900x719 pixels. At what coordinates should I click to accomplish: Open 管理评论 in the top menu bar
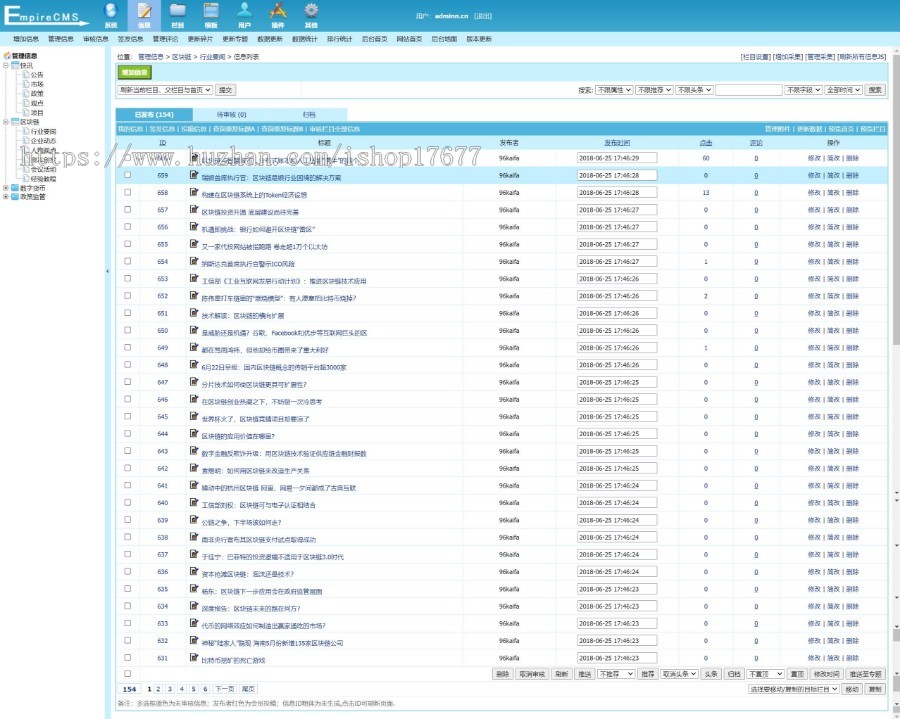click(165, 39)
